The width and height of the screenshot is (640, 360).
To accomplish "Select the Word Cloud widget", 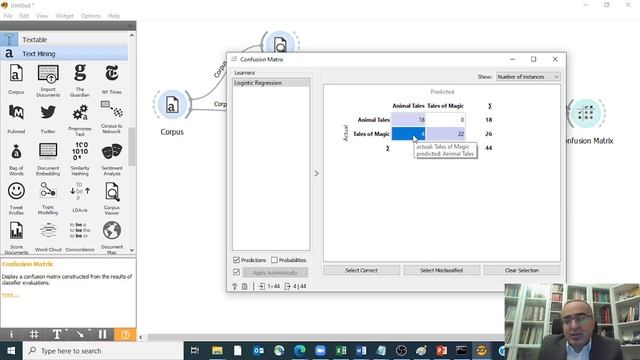I will pos(48,237).
